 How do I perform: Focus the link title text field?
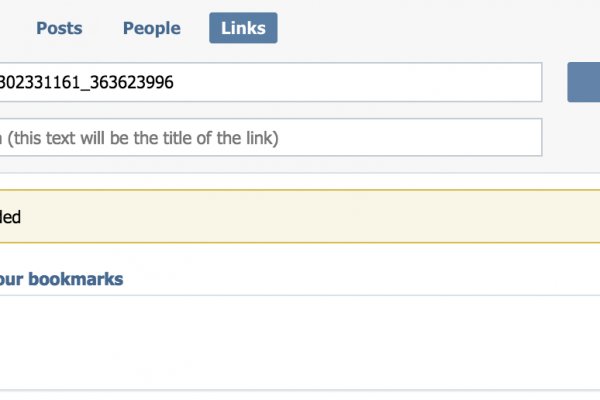(270, 138)
